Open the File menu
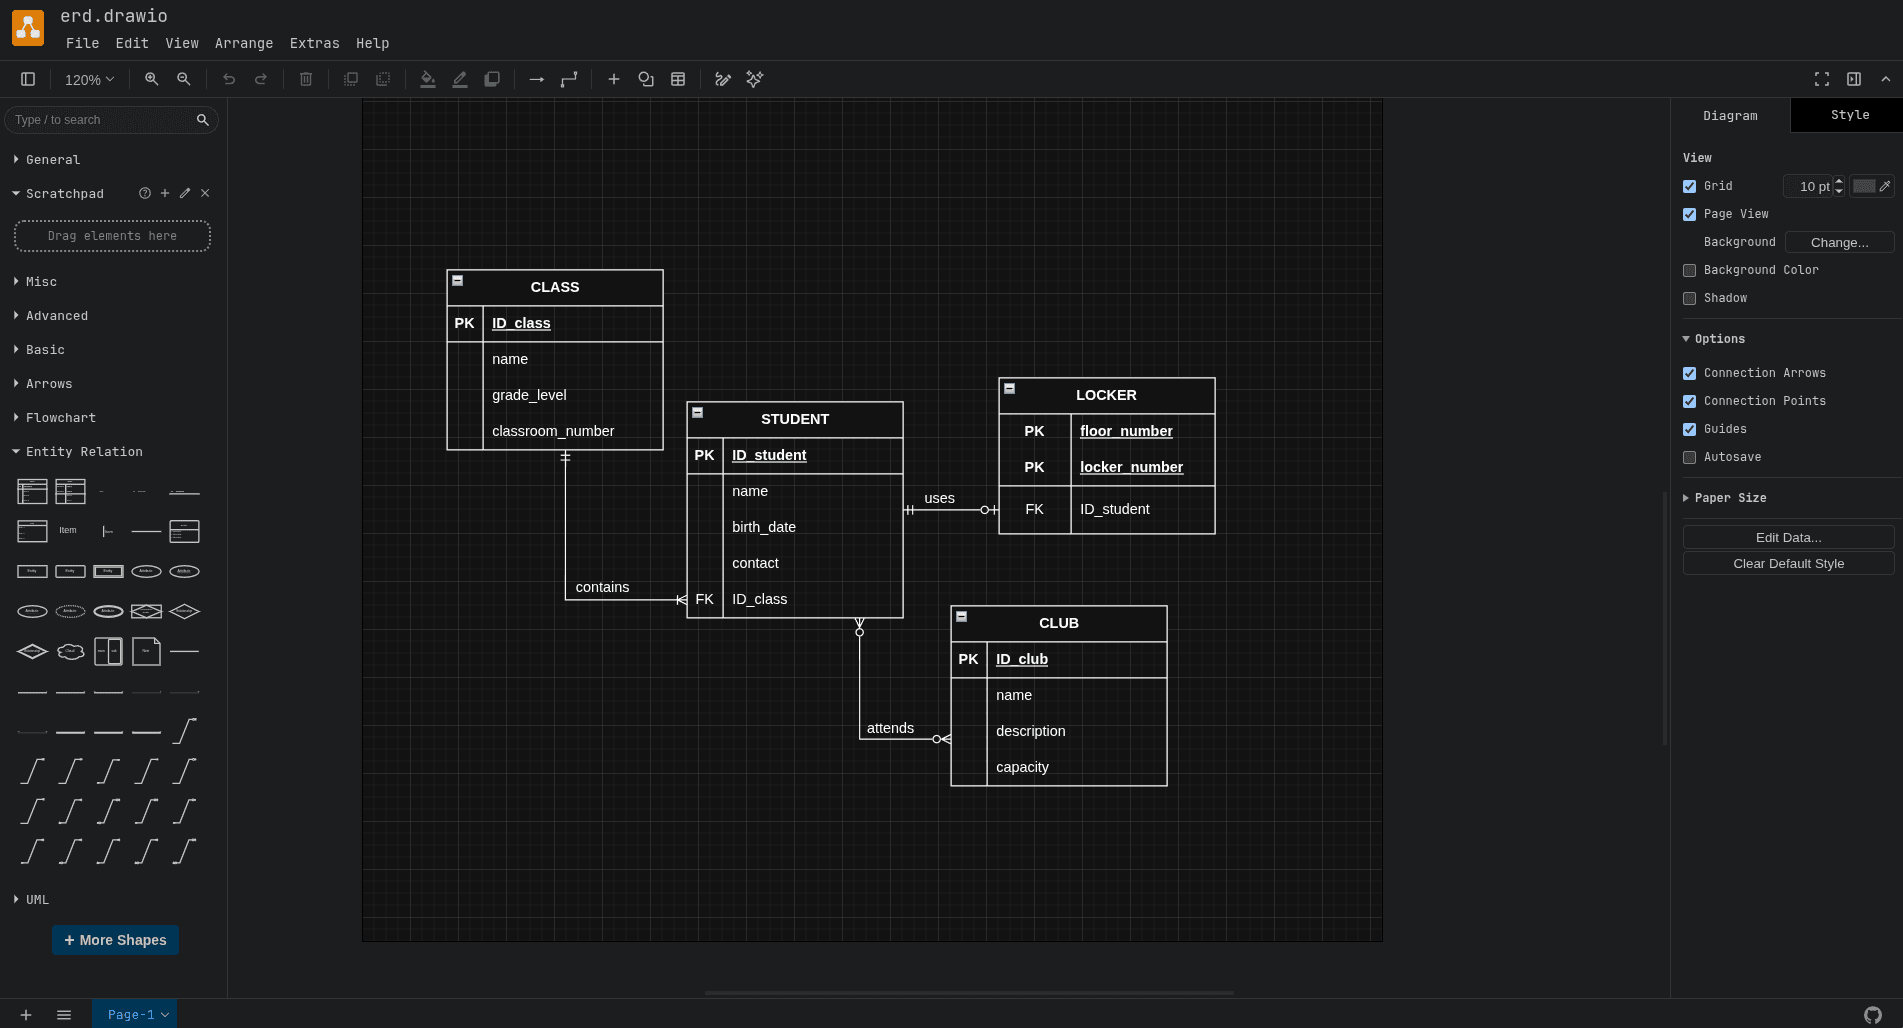This screenshot has width=1903, height=1028. coord(82,43)
